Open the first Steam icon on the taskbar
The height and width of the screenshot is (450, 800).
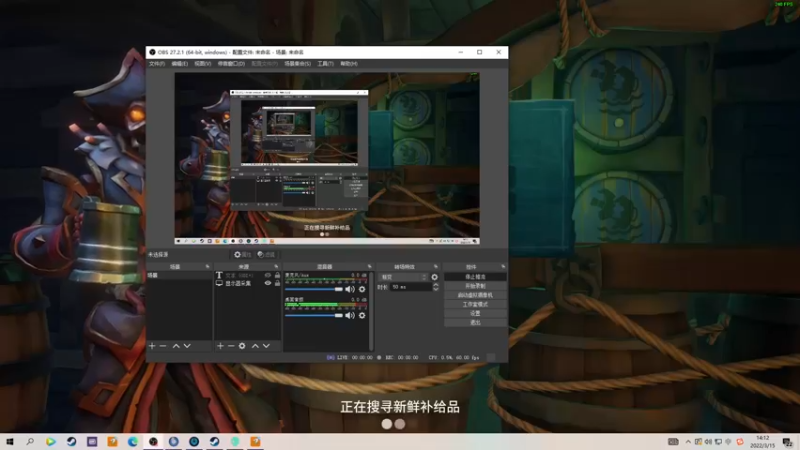pyautogui.click(x=71, y=441)
